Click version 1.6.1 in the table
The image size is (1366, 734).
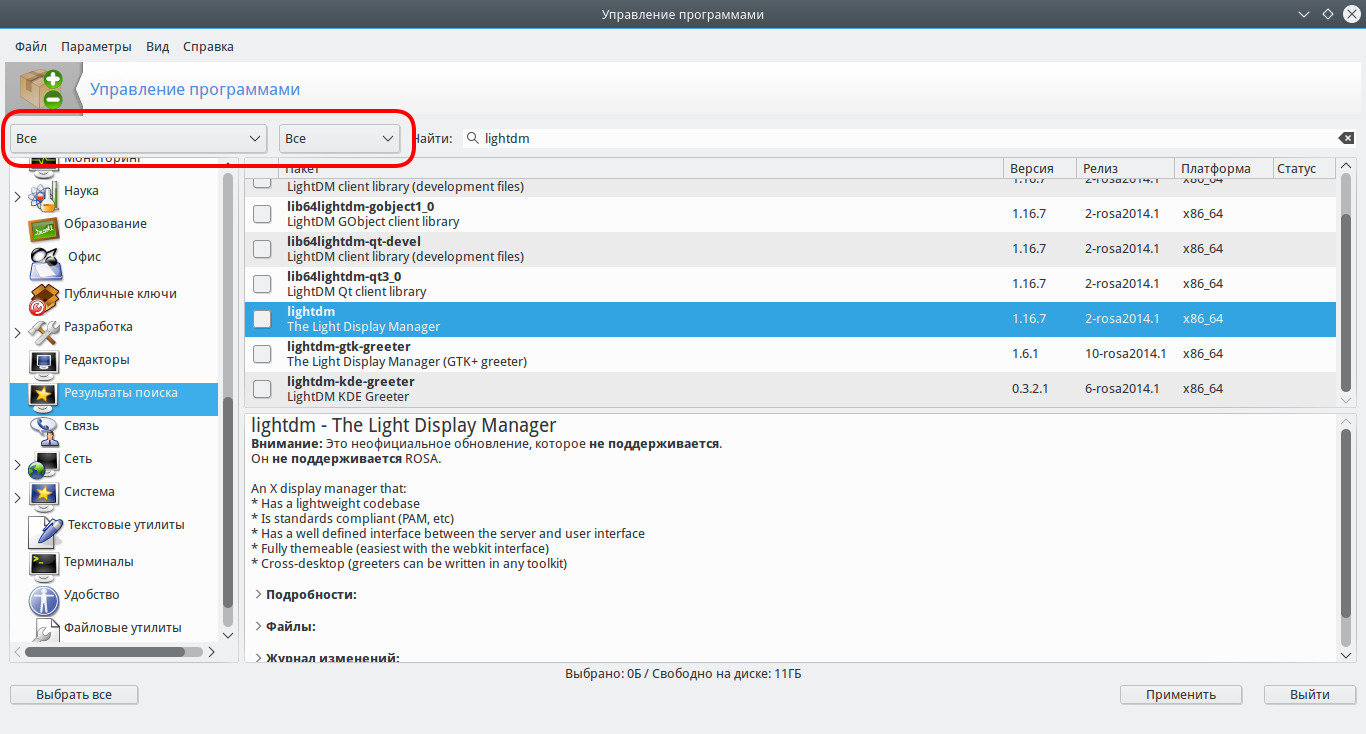1025,354
